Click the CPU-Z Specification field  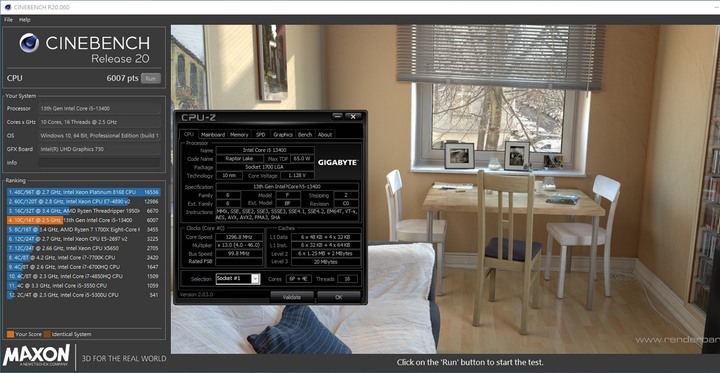pyautogui.click(x=287, y=187)
